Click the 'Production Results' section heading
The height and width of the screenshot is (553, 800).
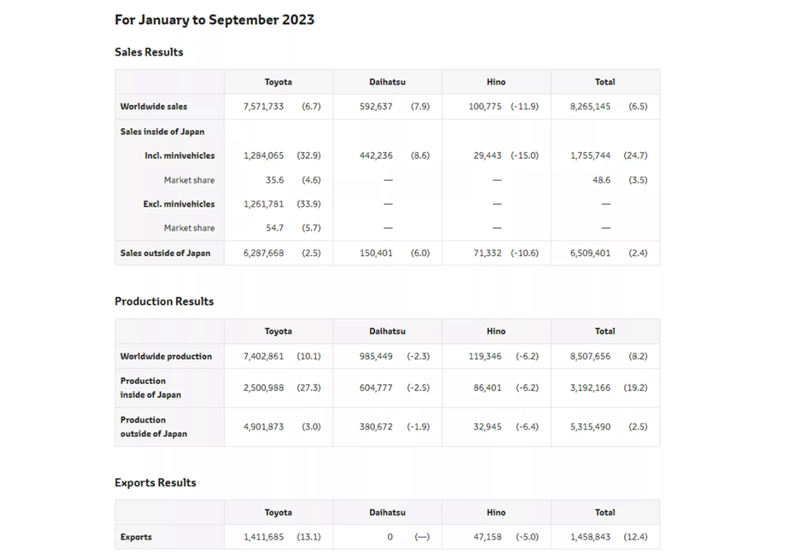[x=164, y=301]
